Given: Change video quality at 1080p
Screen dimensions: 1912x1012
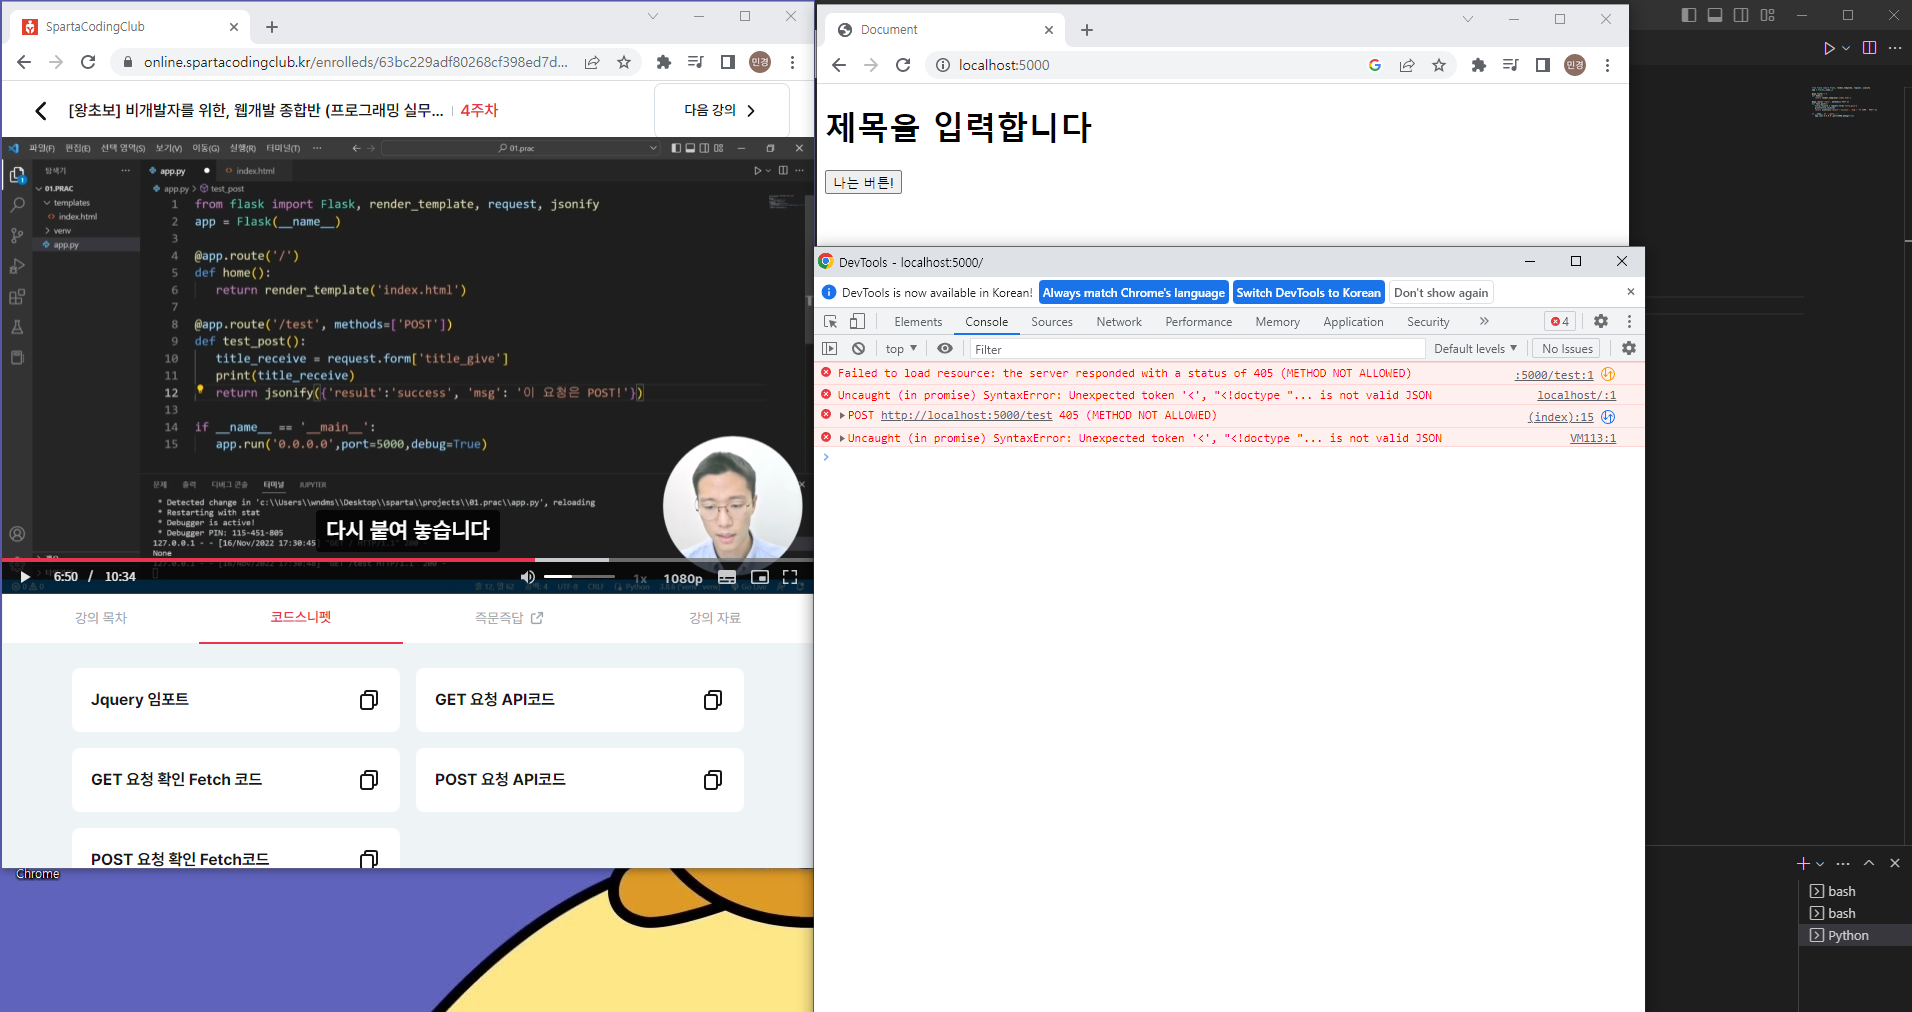Looking at the screenshot, I should [x=683, y=579].
